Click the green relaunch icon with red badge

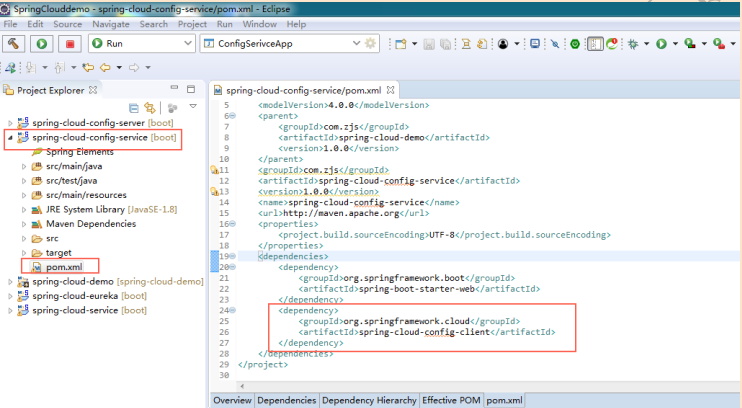click(x=612, y=44)
